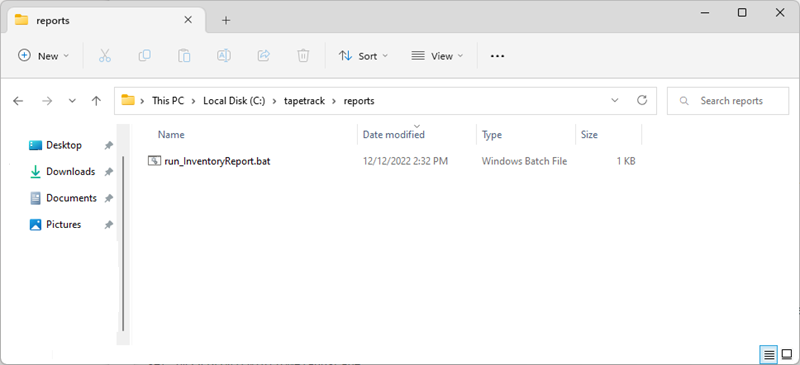Maximize the File Explorer window
Image resolution: width=800 pixels, height=365 pixels.
(x=742, y=13)
